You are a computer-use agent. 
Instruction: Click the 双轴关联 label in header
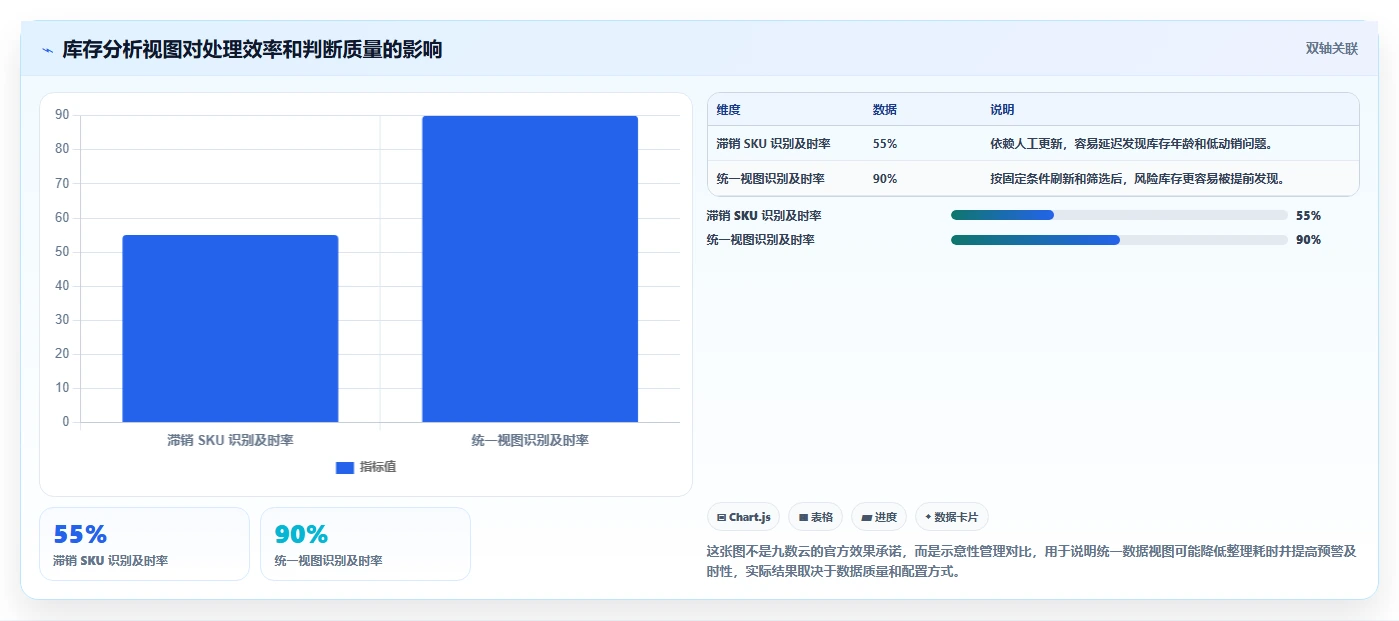coord(1331,48)
